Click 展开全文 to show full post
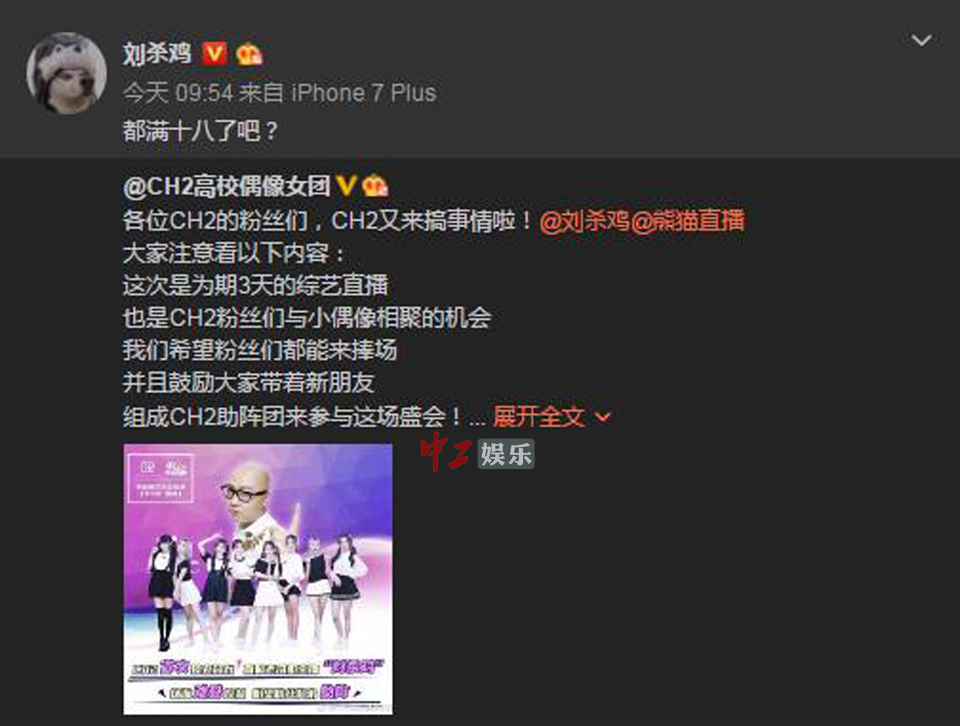Viewport: 960px width, 726px height. [539, 417]
